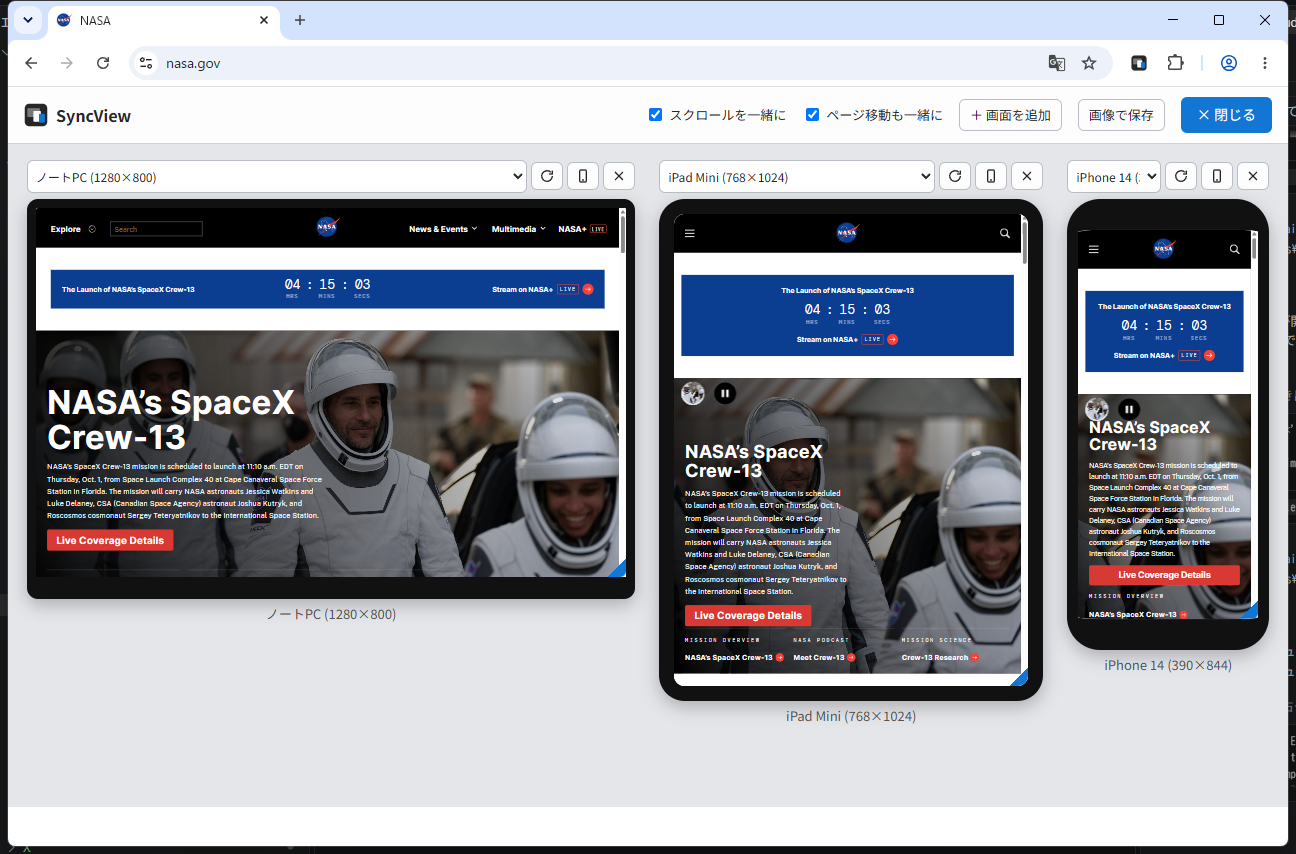Open NASA+ LIVE in the ノートPC preview
Viewport: 1296px width, 854px height.
click(582, 229)
